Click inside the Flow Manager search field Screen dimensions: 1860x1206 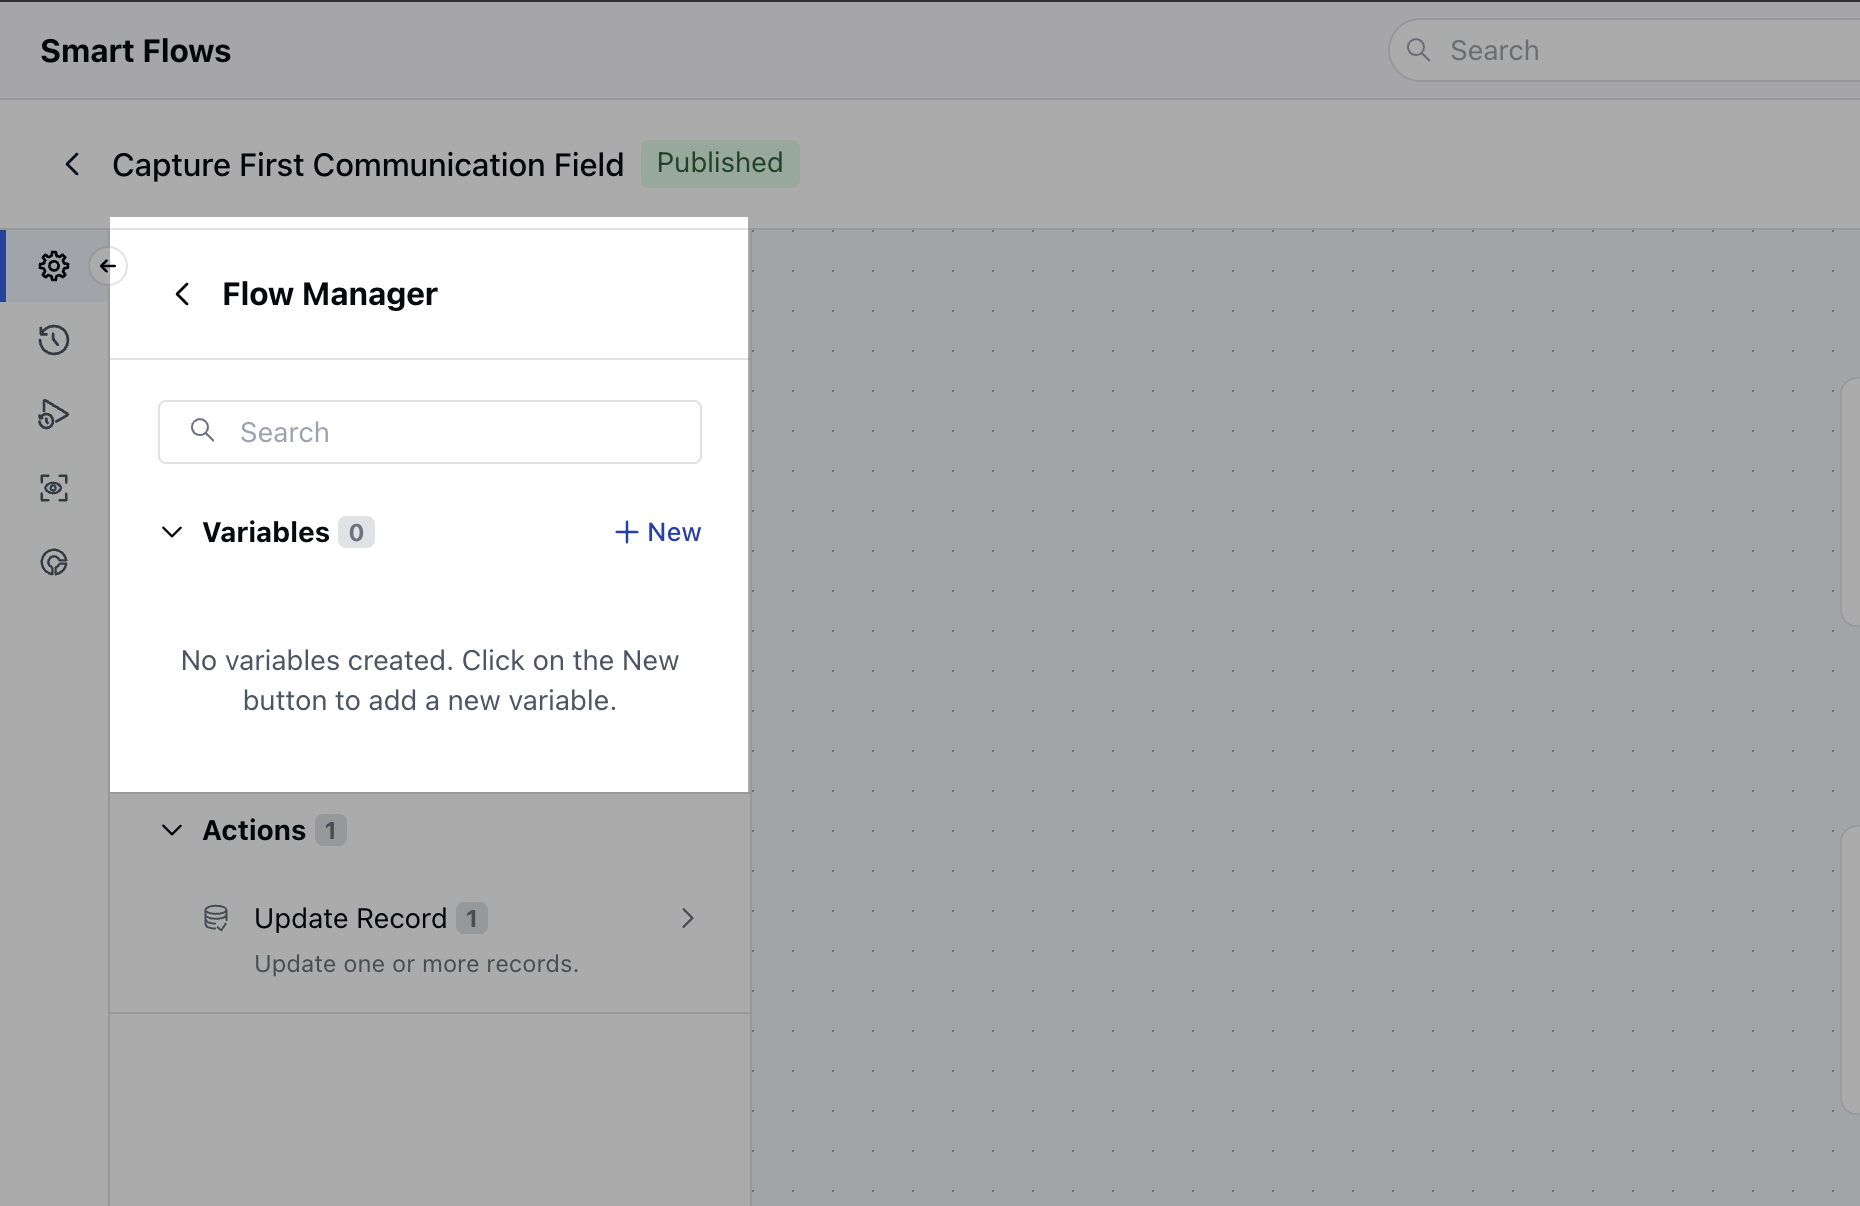[x=430, y=431]
